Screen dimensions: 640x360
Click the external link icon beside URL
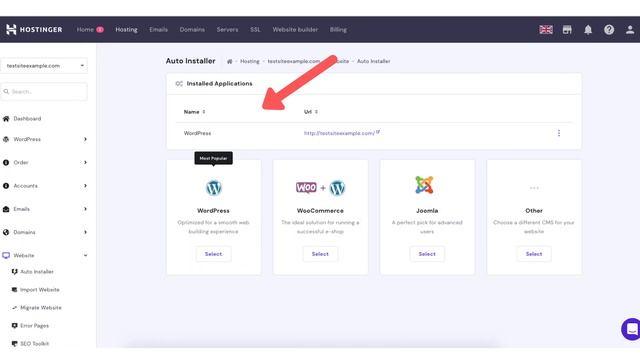pyautogui.click(x=378, y=132)
